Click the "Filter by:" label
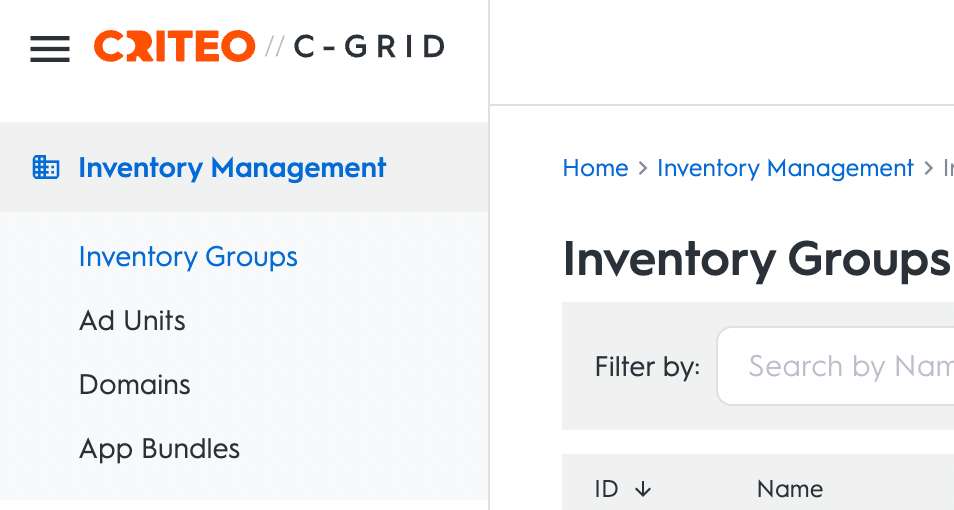Image resolution: width=954 pixels, height=510 pixels. (x=647, y=367)
